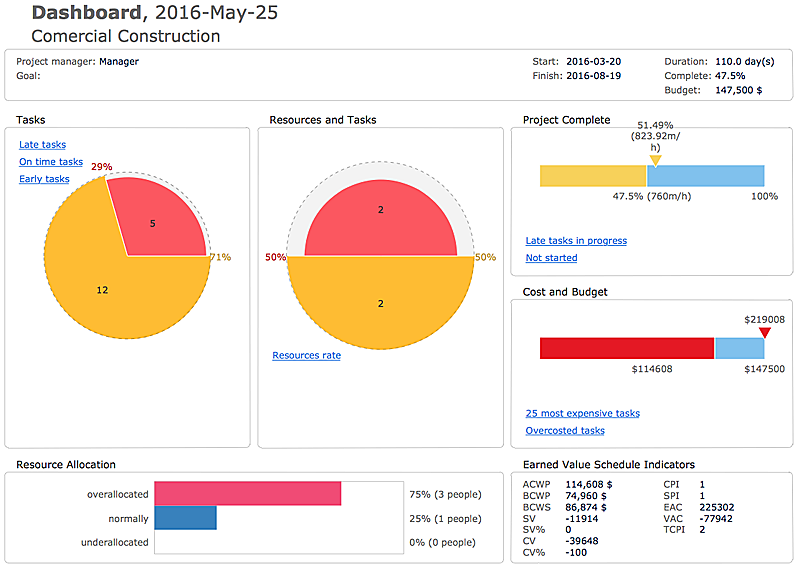The height and width of the screenshot is (577, 800).
Task: Click the yellow triangle marker on Project Complete
Action: pos(655,160)
